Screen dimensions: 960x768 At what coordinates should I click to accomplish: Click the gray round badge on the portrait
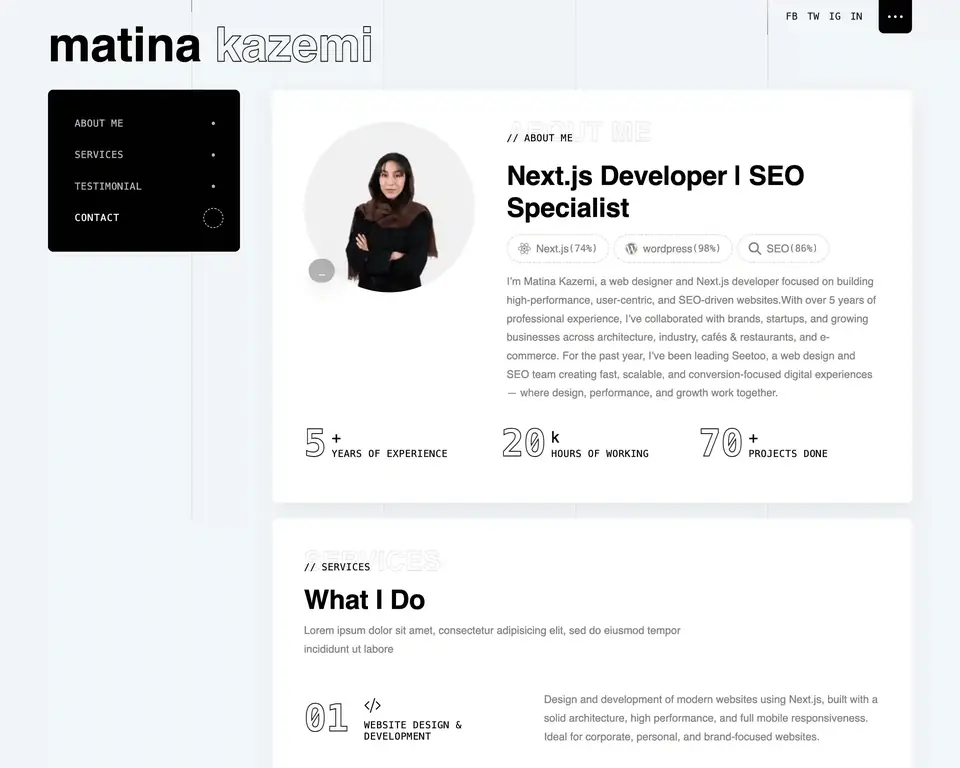tap(321, 271)
